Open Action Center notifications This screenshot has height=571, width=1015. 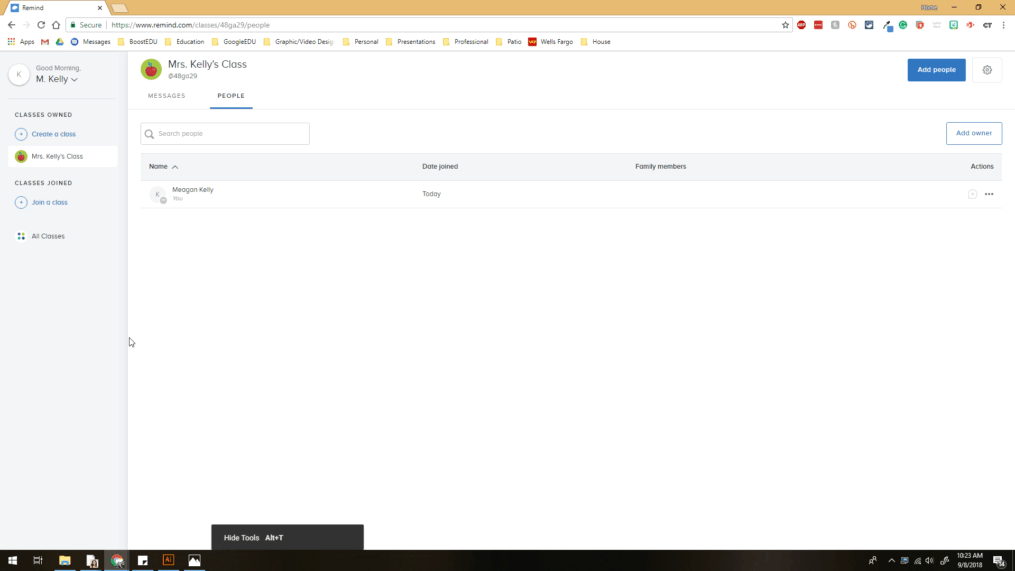pos(1000,561)
